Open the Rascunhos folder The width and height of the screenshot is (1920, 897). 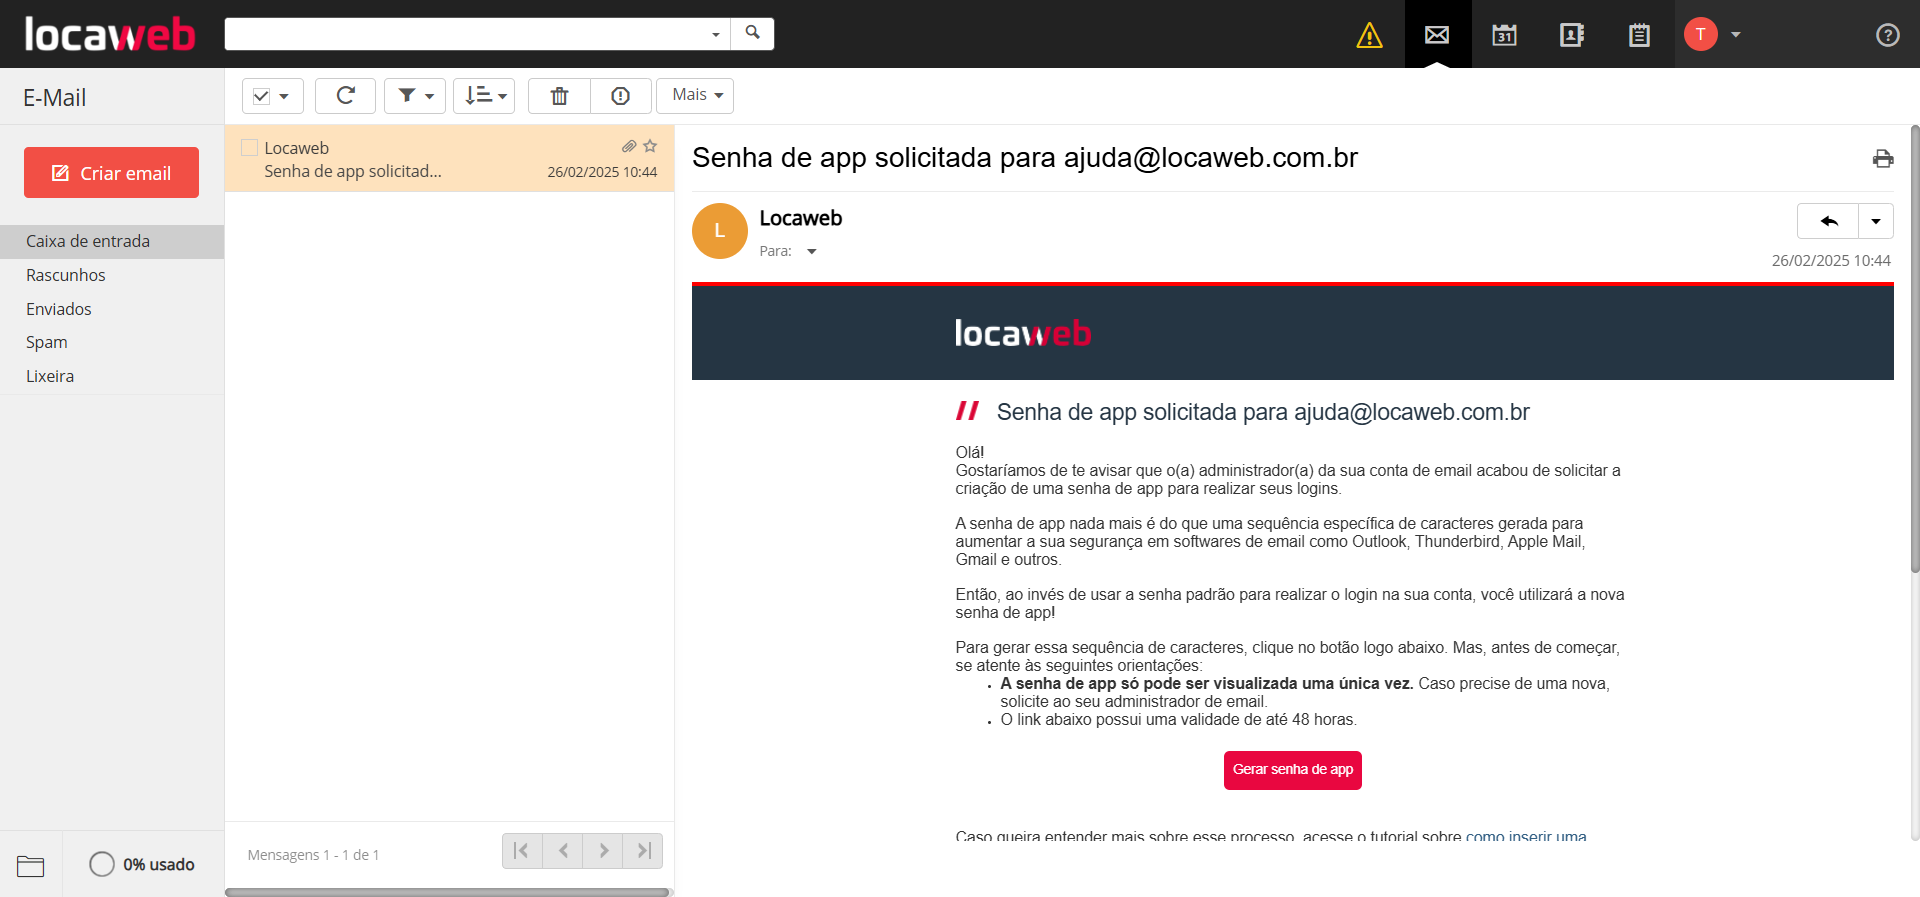point(112,275)
